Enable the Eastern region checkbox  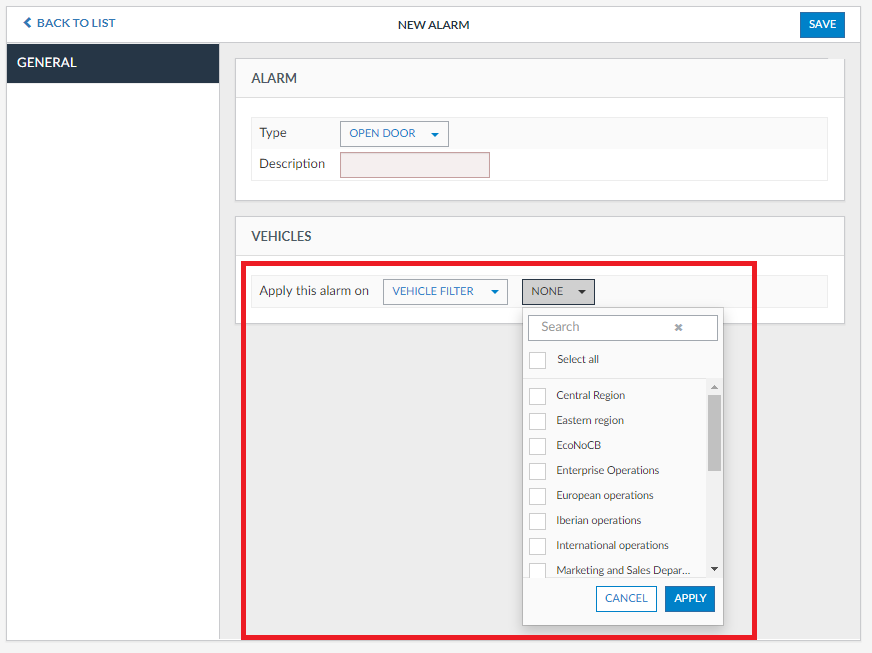(538, 421)
